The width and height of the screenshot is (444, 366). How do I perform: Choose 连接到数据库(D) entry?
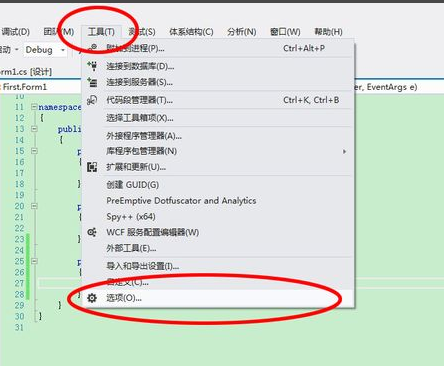tap(218, 66)
